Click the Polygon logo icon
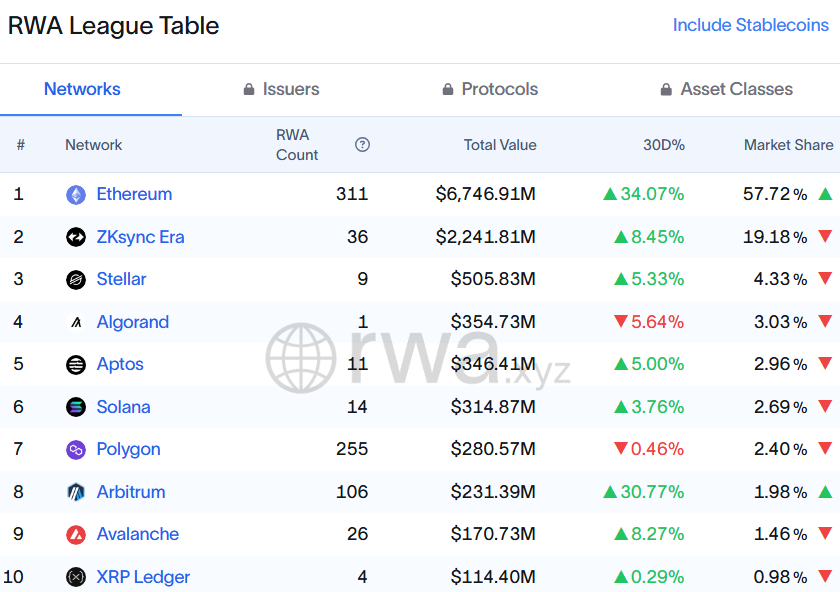Viewport: 840px width, 592px height. click(x=76, y=450)
